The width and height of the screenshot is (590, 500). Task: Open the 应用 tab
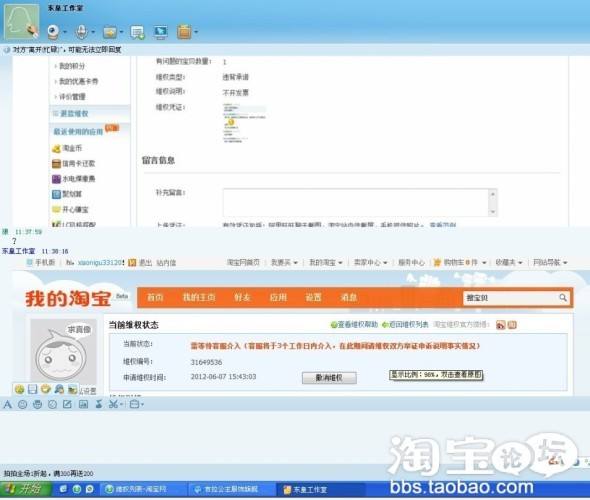[x=278, y=297]
